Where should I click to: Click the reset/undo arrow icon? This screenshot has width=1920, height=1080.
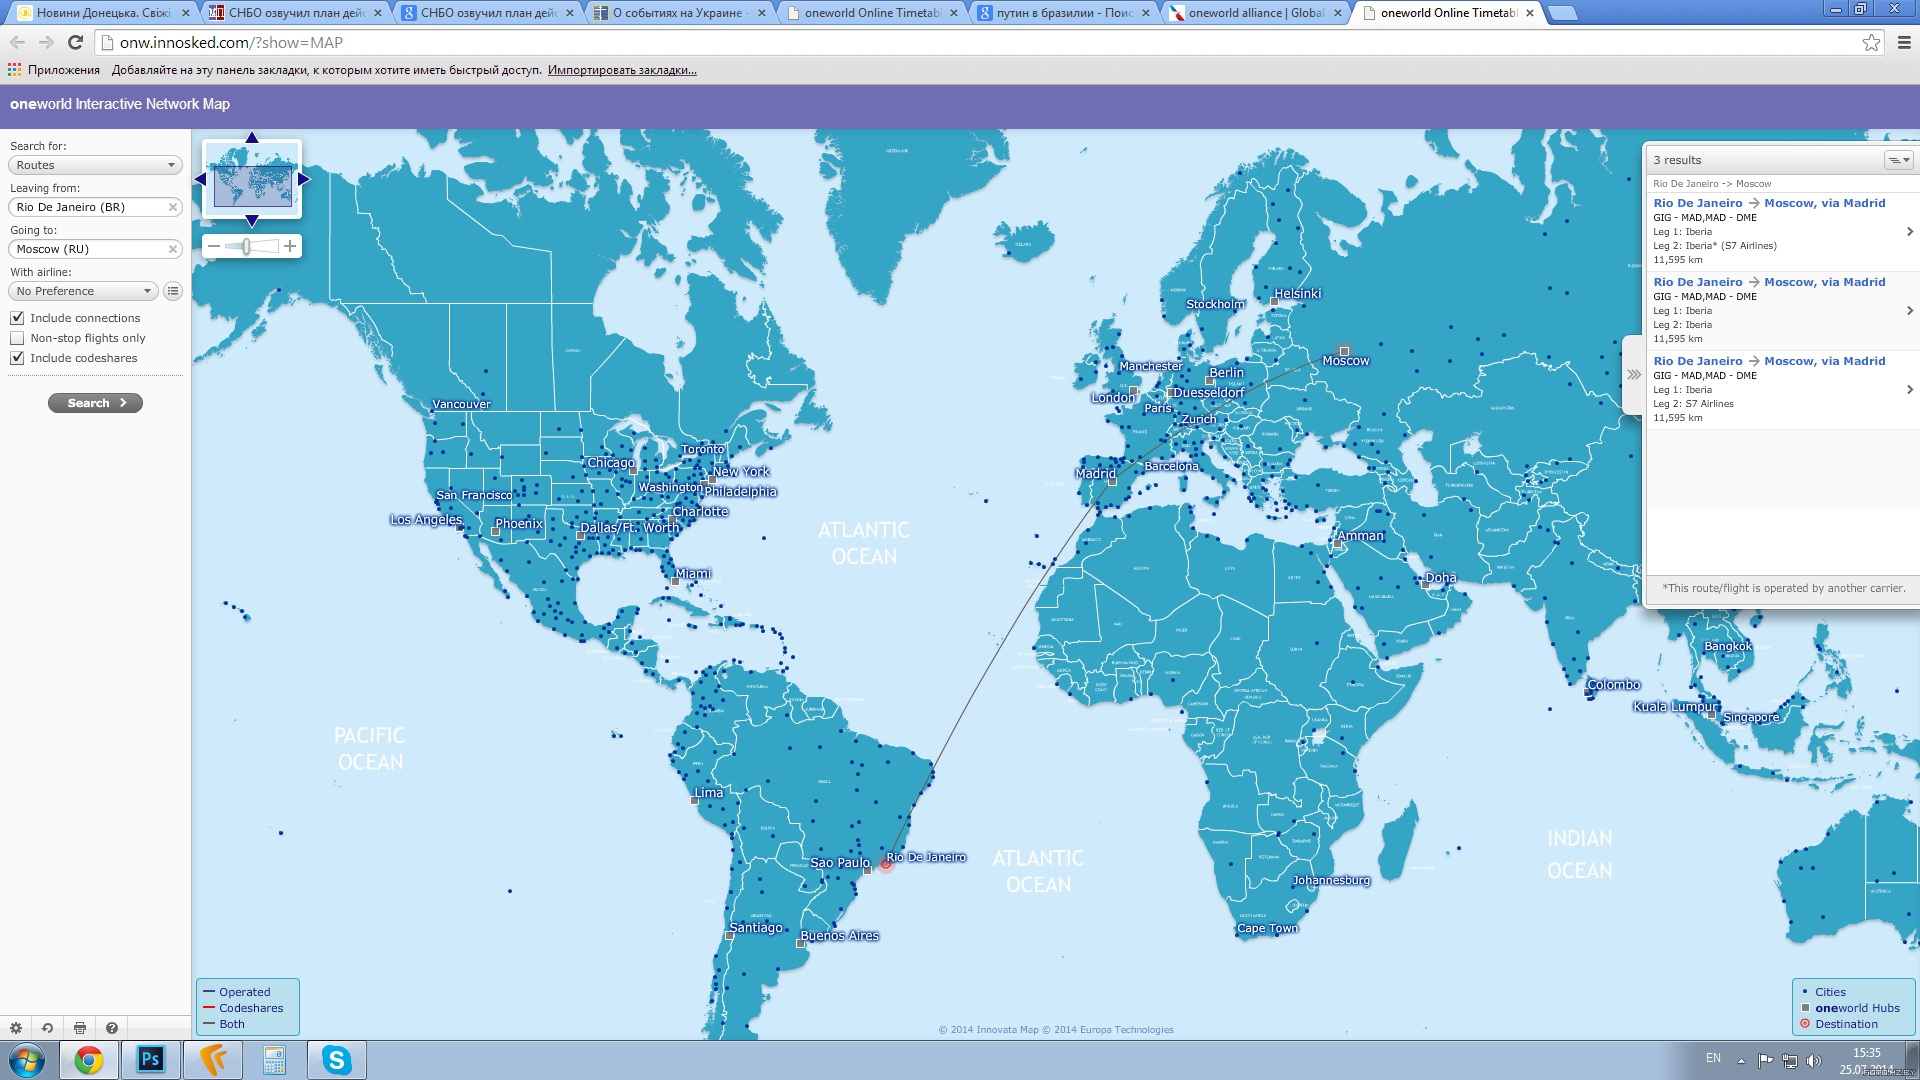point(47,1028)
